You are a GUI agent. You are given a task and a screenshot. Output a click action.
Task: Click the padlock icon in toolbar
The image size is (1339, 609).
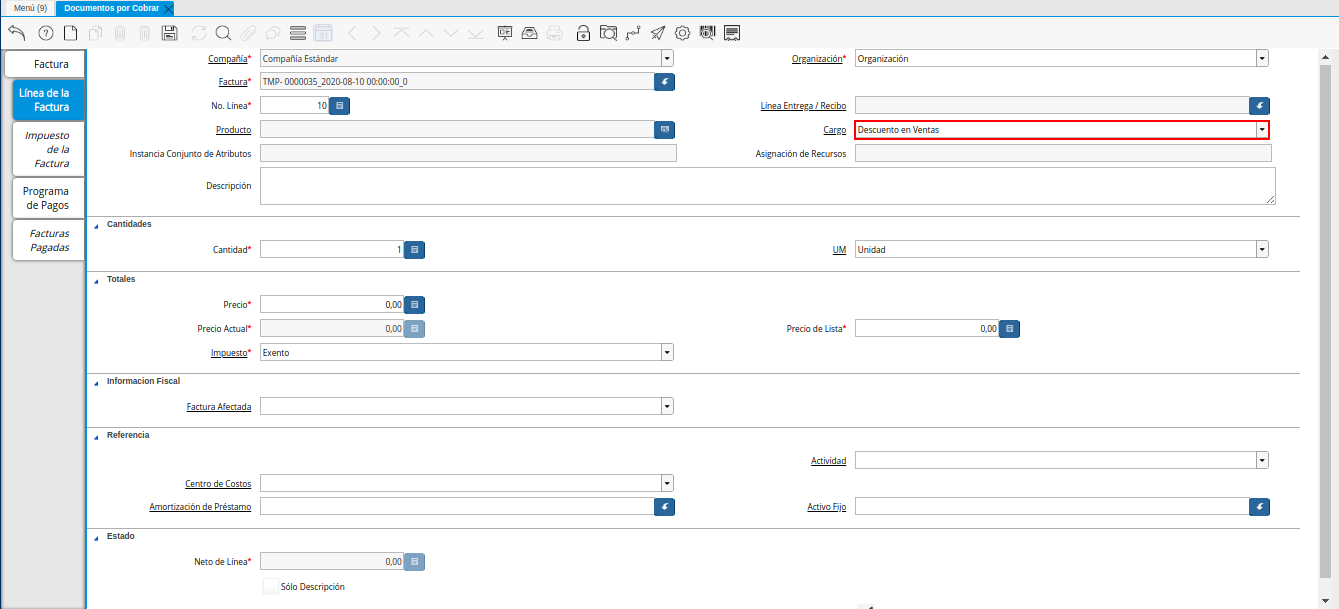pos(583,33)
